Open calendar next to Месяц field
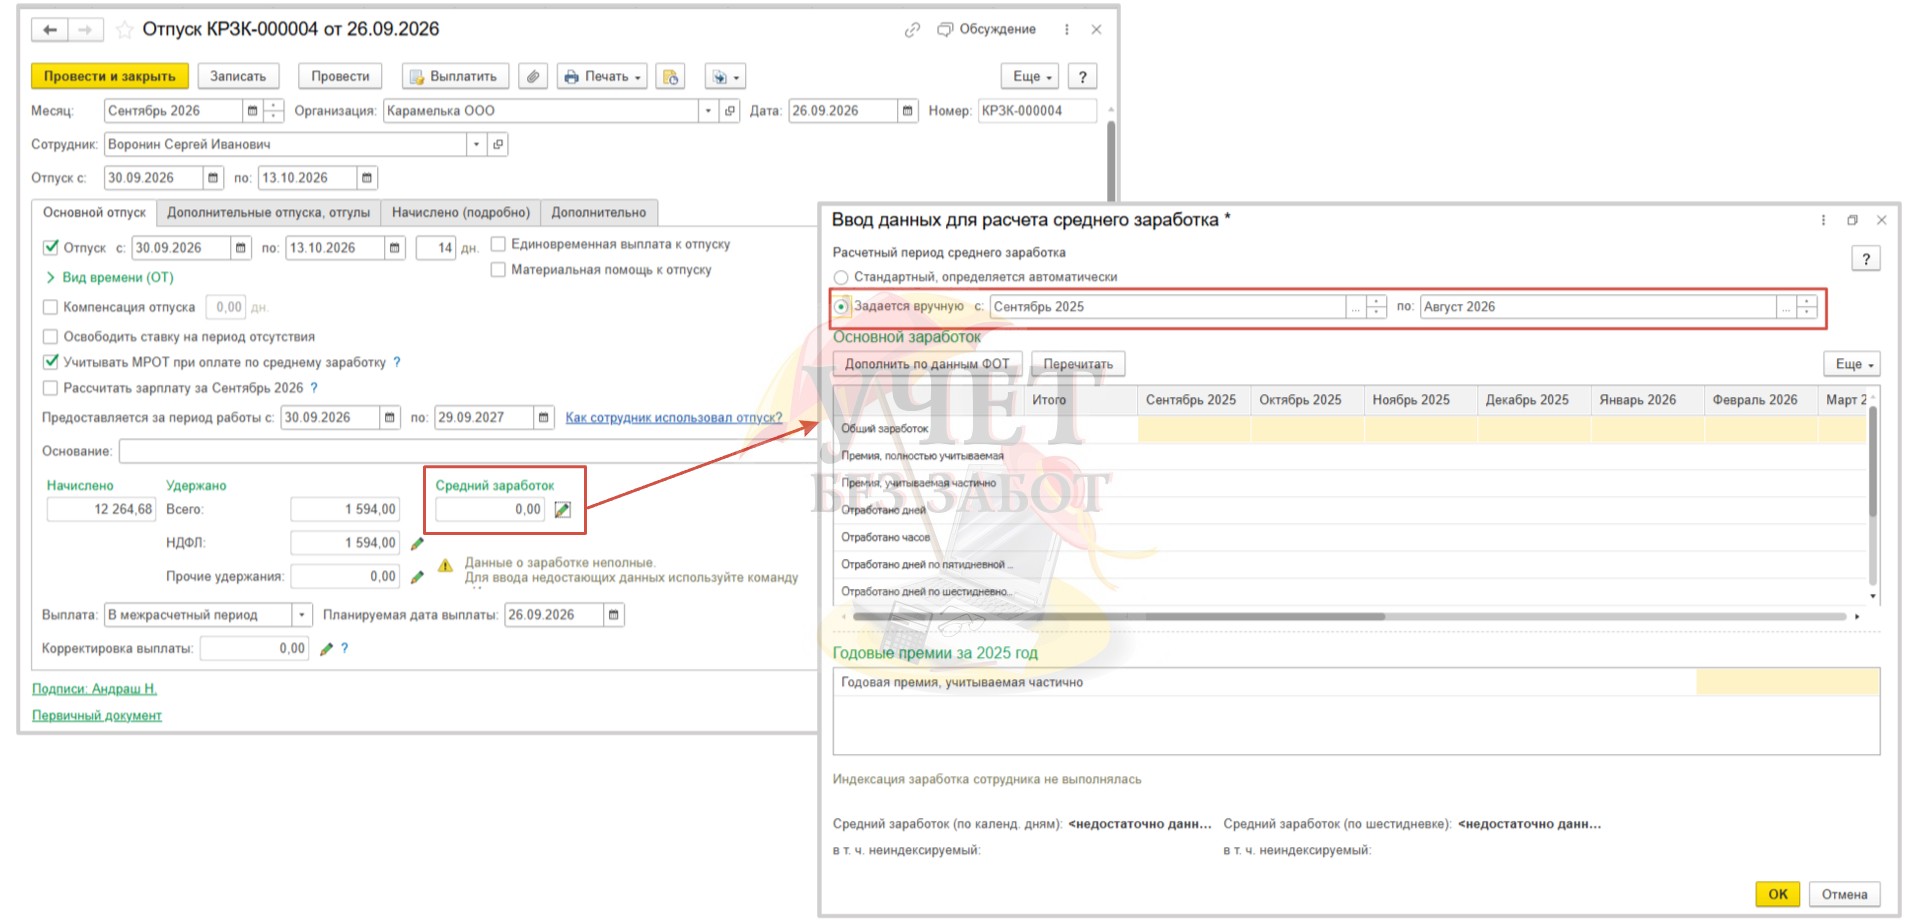The image size is (1920, 922). [x=252, y=111]
